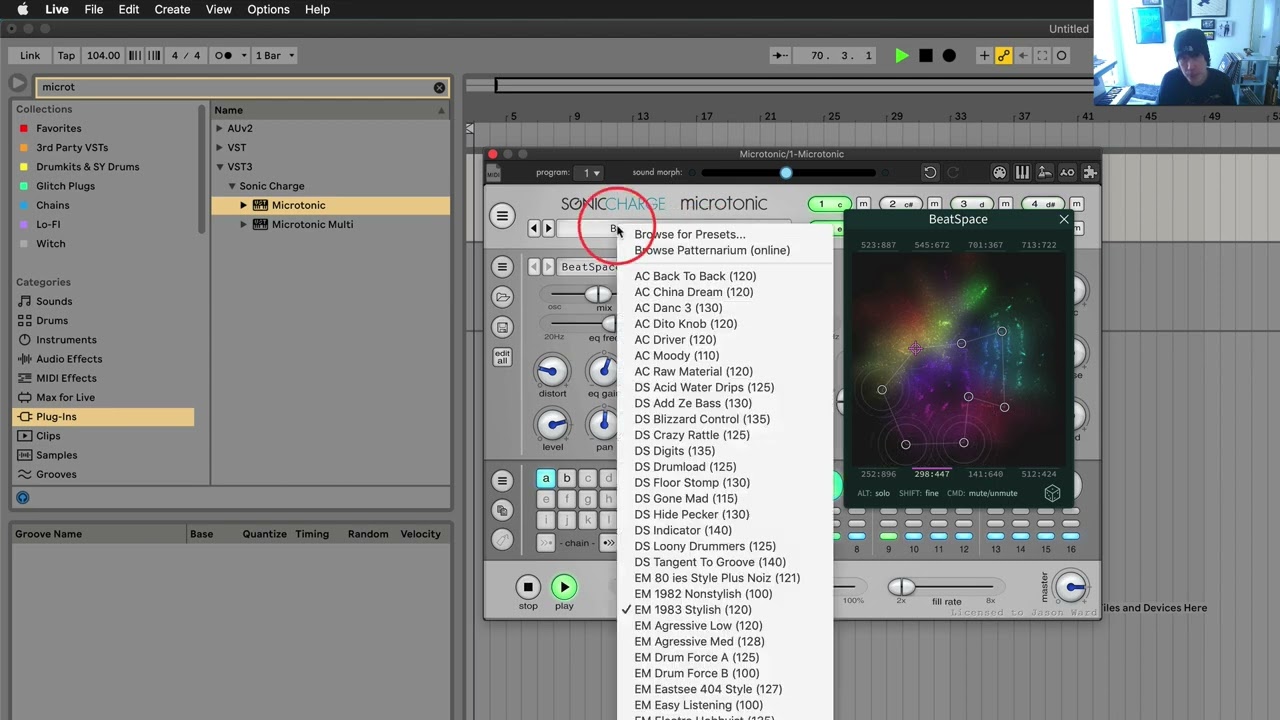This screenshot has height=720, width=1280.
Task: Toggle the automation arm button
Action: (x=1004, y=56)
